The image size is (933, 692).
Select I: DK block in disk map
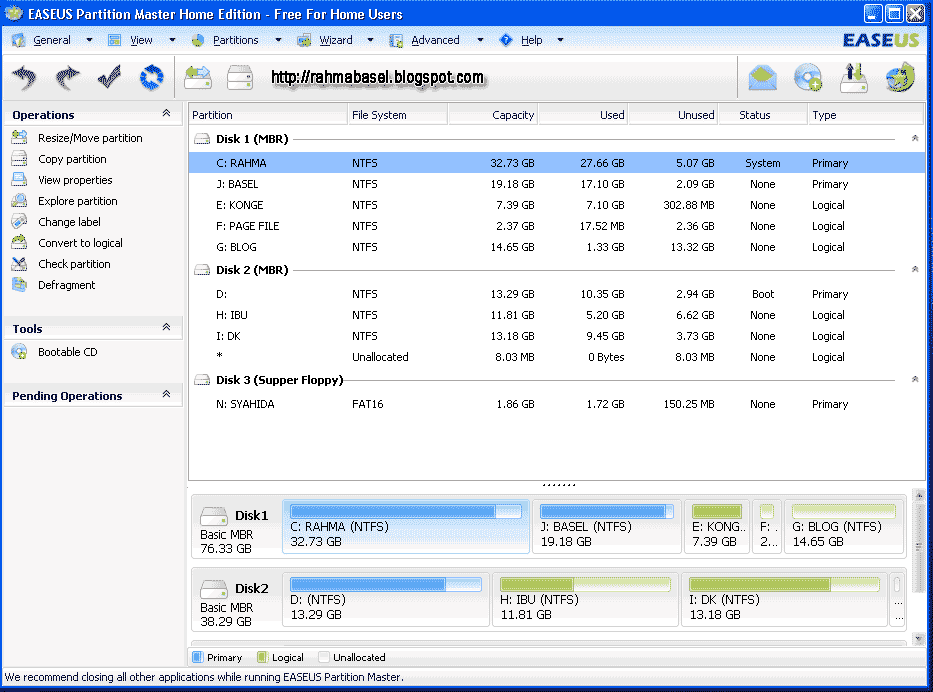click(x=784, y=600)
